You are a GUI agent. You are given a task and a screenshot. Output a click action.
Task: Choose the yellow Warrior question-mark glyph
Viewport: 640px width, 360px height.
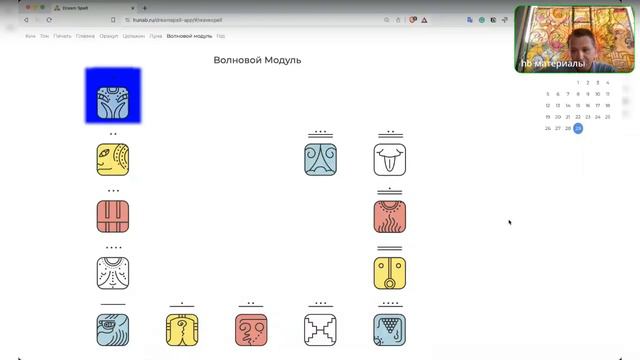coord(182,330)
